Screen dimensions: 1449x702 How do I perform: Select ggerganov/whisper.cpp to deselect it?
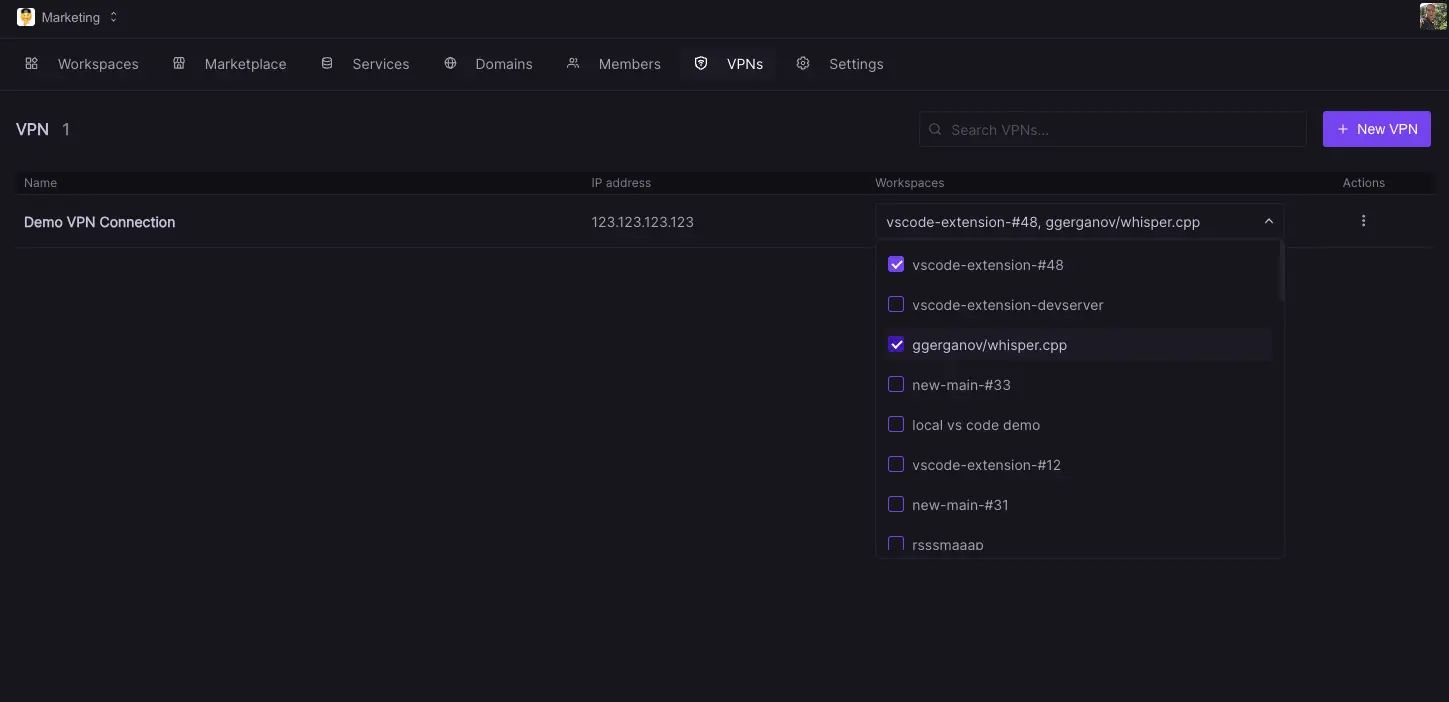[895, 344]
